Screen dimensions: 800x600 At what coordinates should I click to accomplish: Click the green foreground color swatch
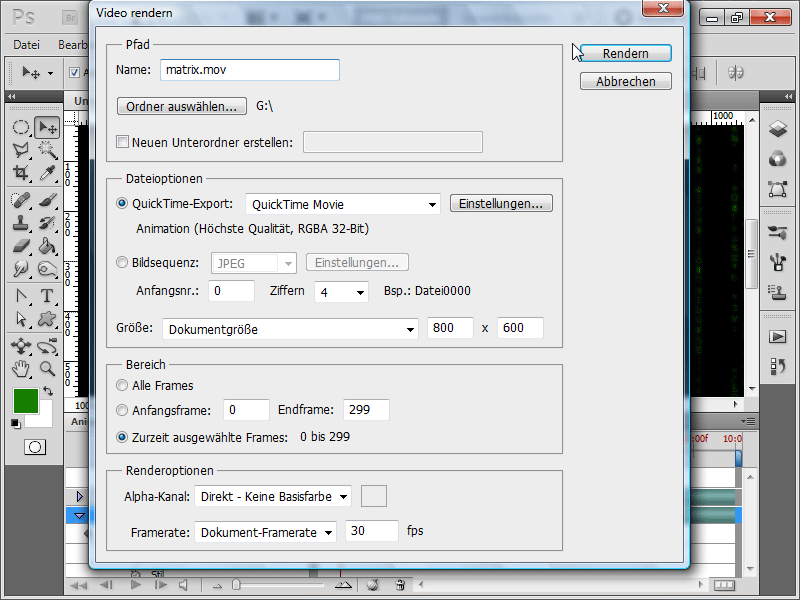tap(26, 401)
